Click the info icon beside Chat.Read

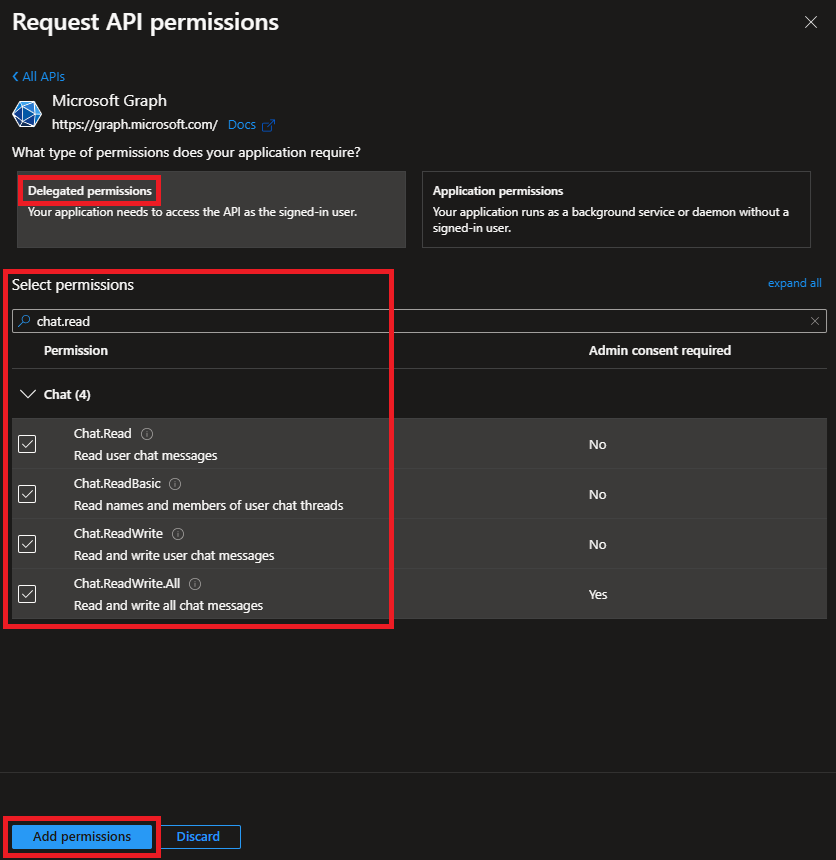click(x=147, y=434)
